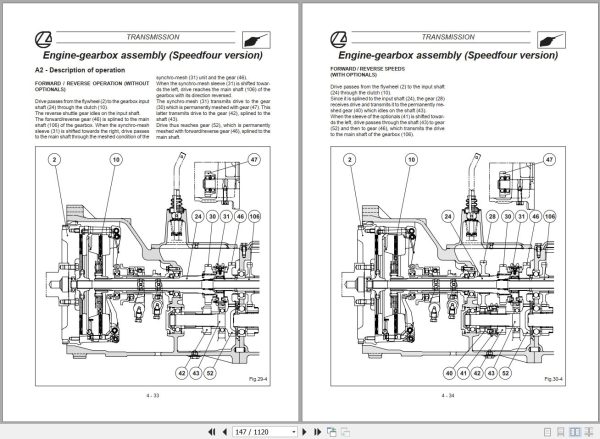600x439 pixels.
Task: Click the left page section symbol icon
Action: [256, 40]
